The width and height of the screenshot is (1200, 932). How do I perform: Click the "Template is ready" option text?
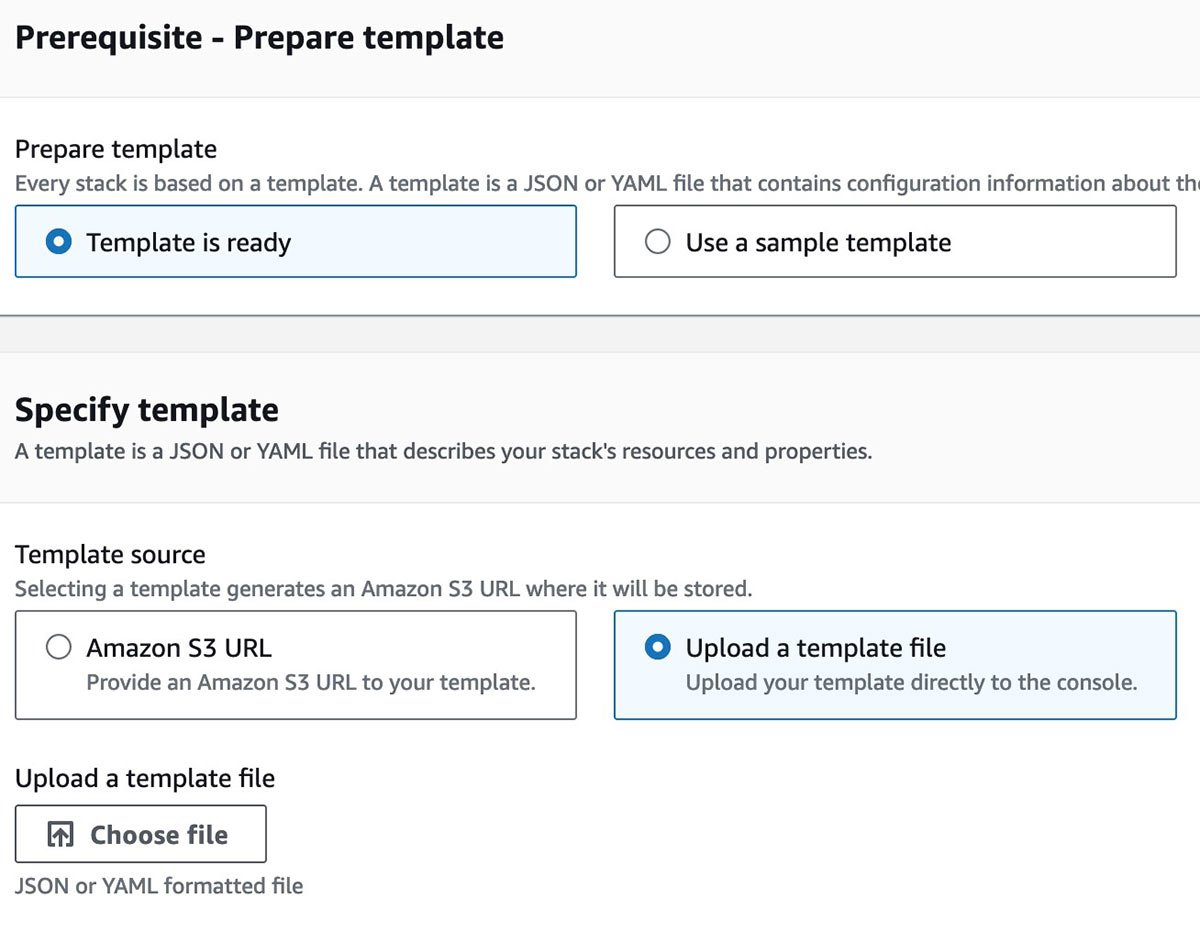pos(188,242)
